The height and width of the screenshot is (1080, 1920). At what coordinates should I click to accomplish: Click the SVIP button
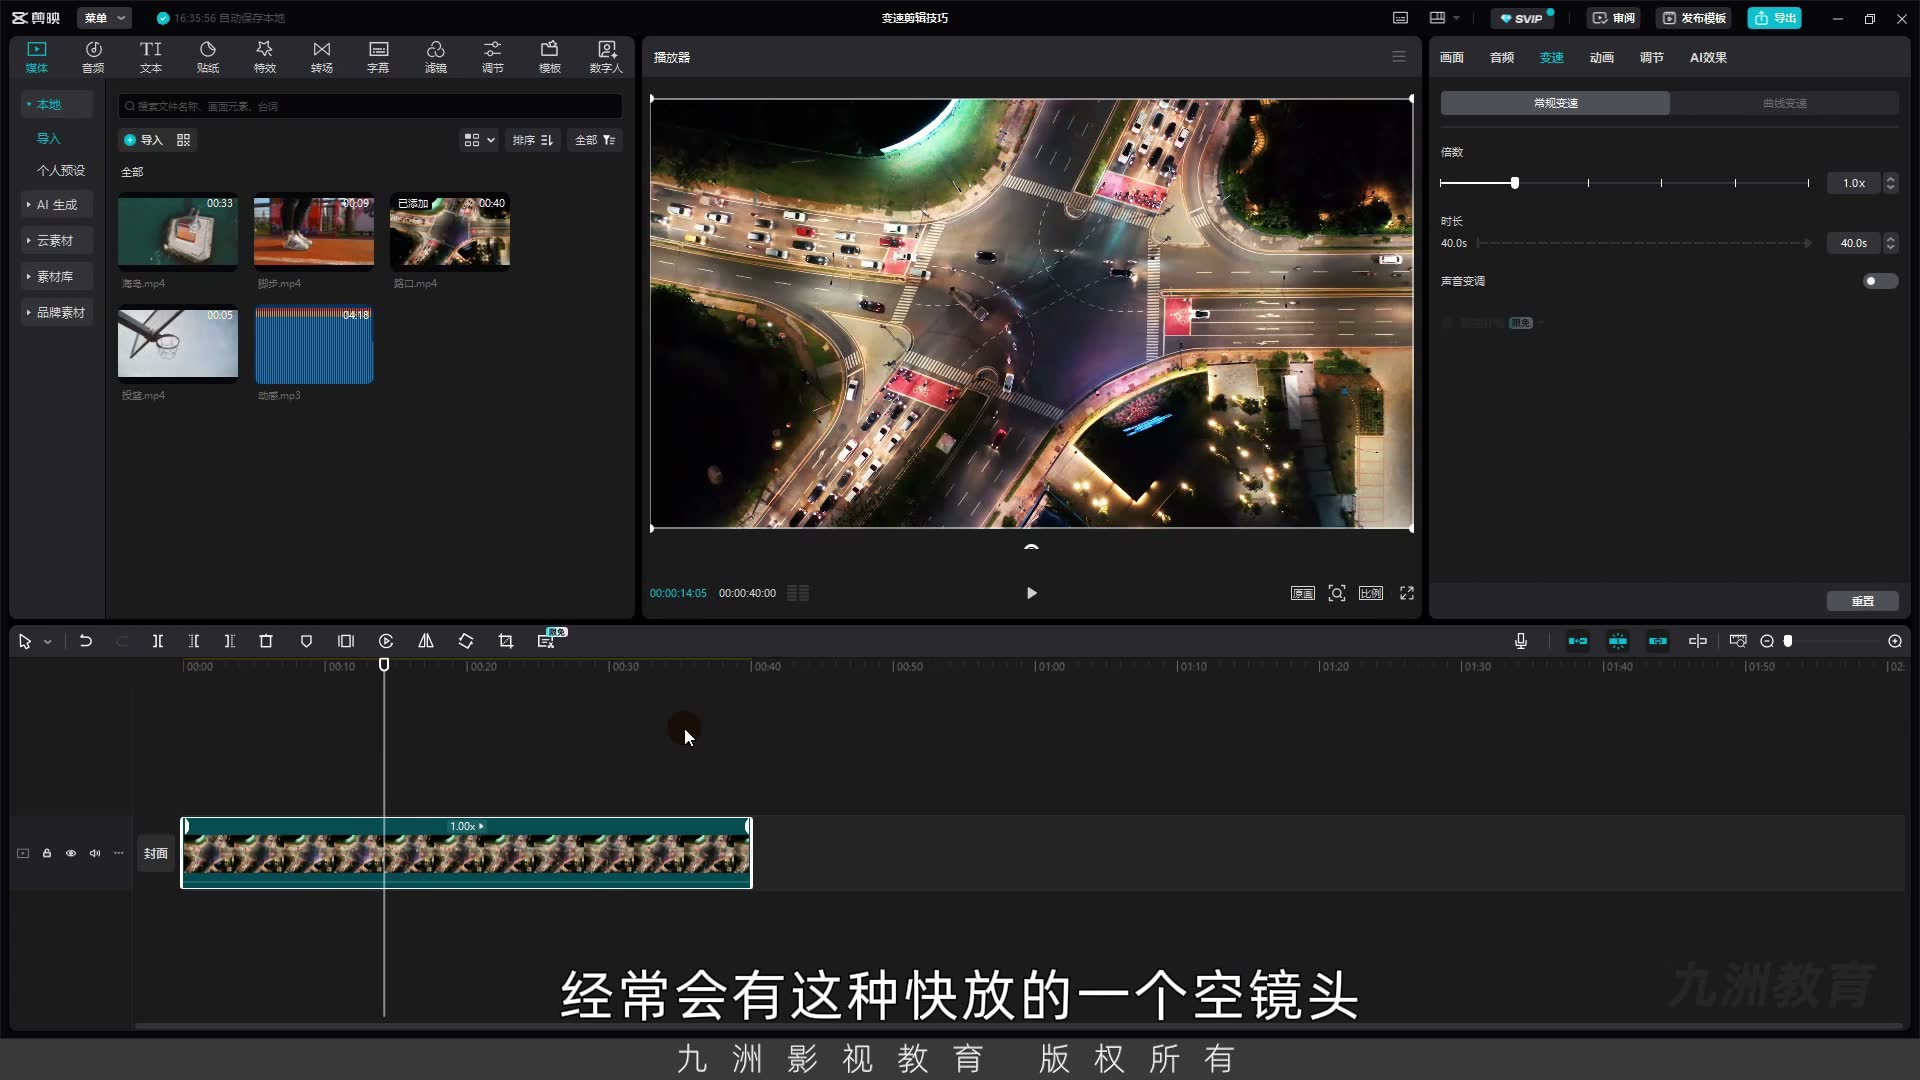[x=1522, y=18]
